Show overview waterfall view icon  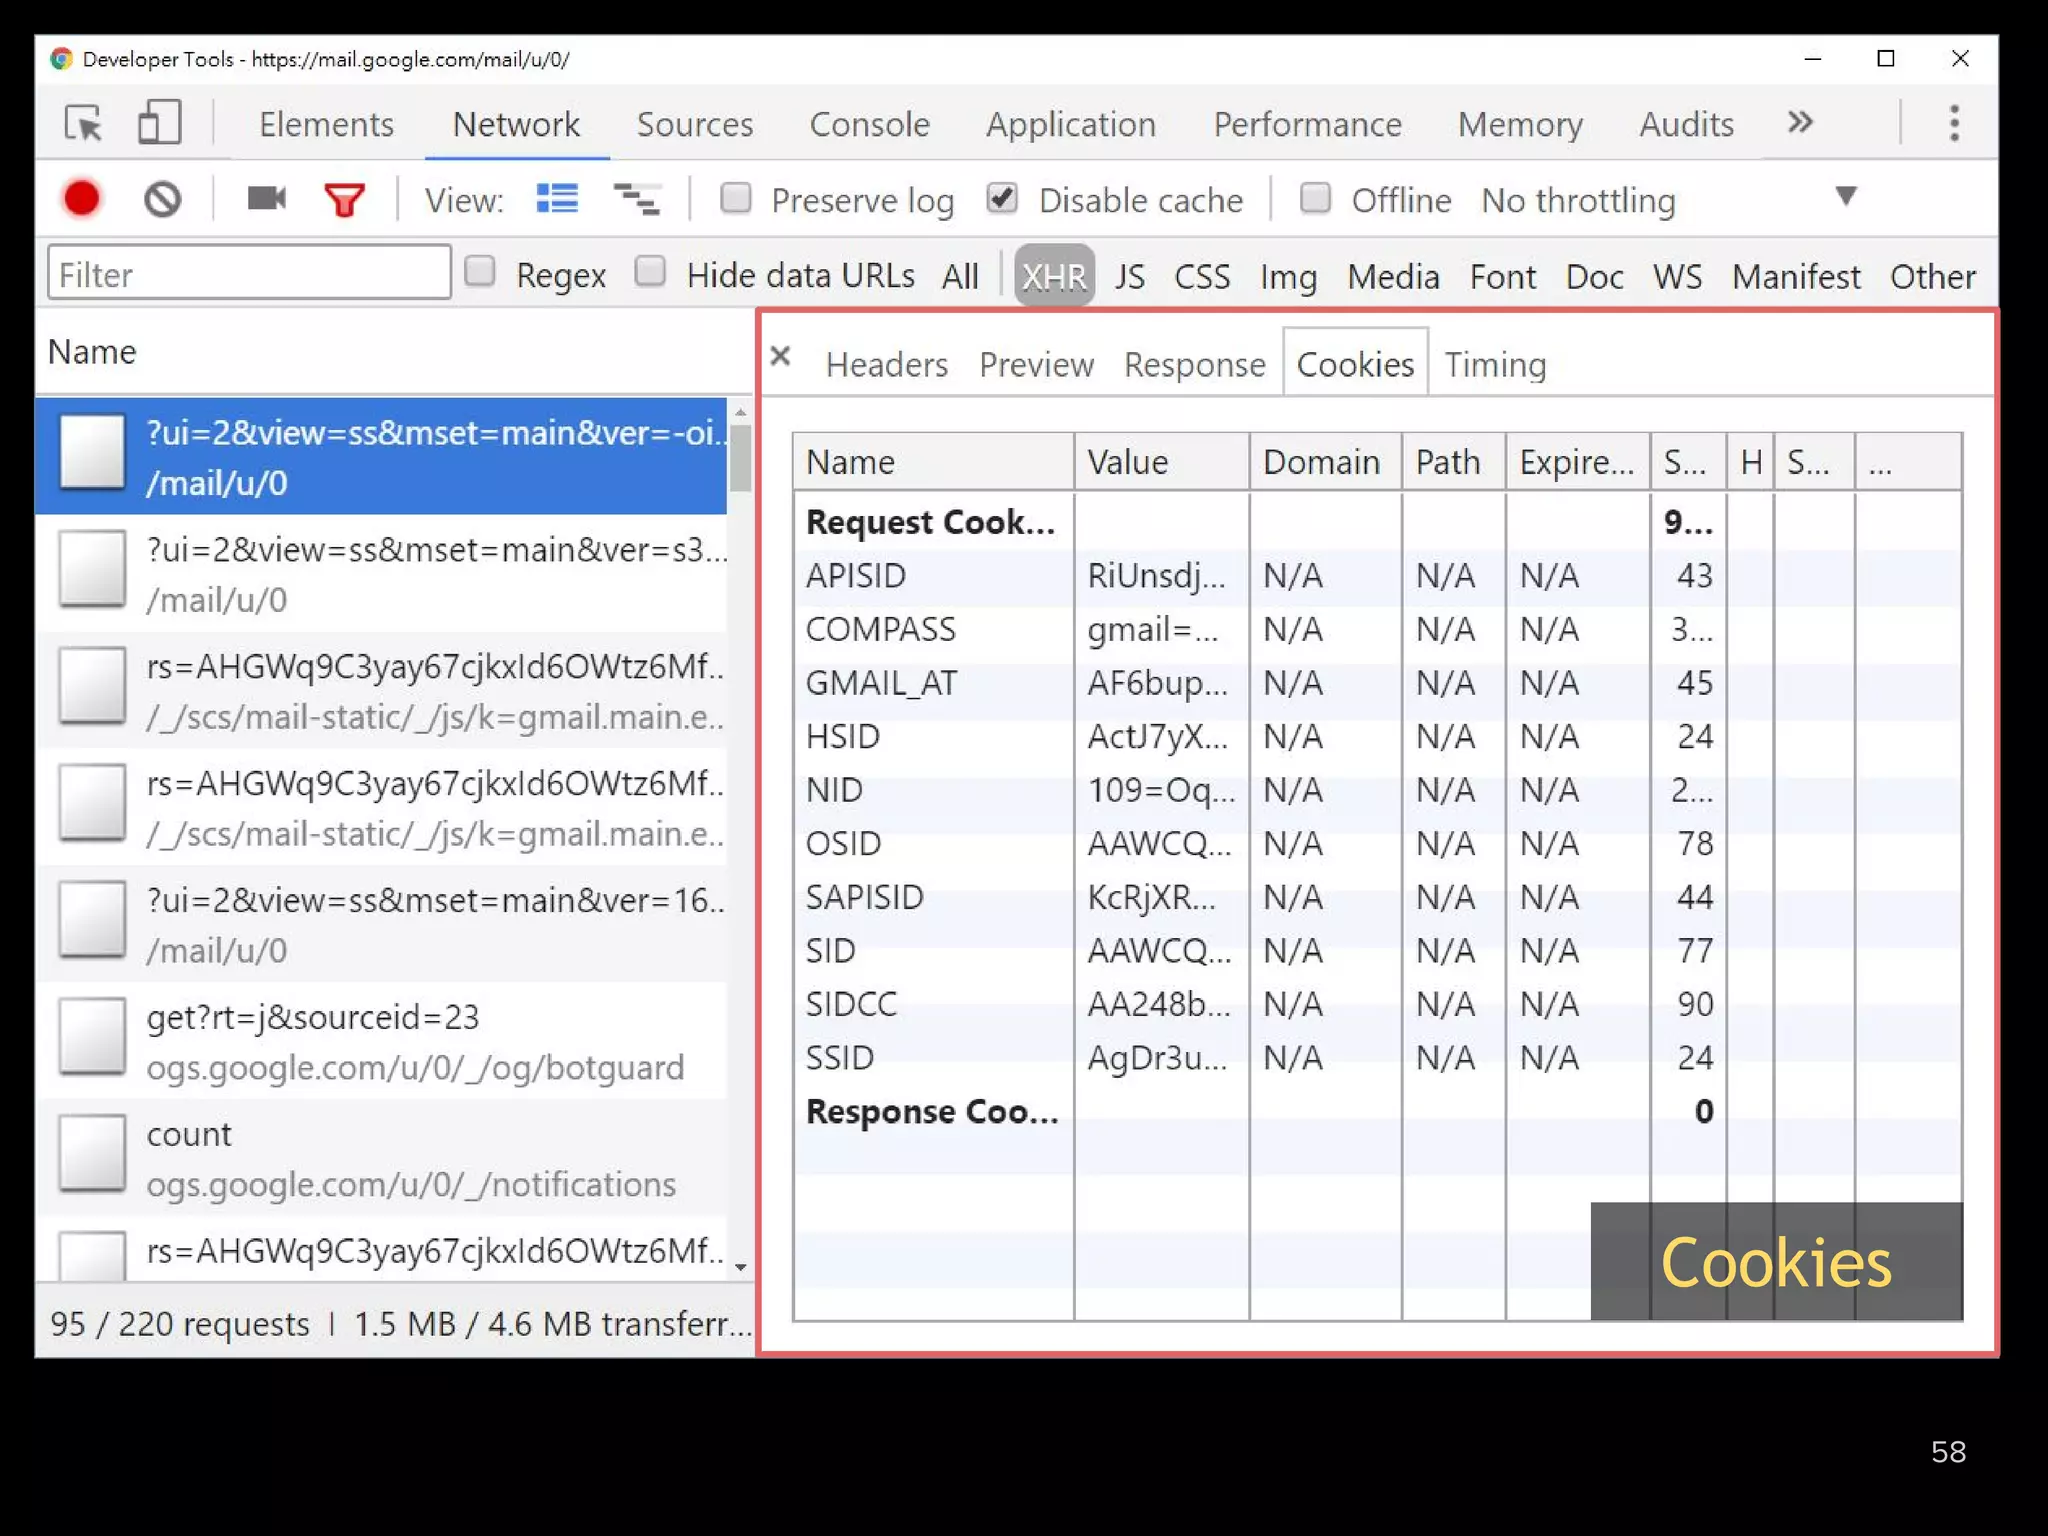(x=636, y=200)
